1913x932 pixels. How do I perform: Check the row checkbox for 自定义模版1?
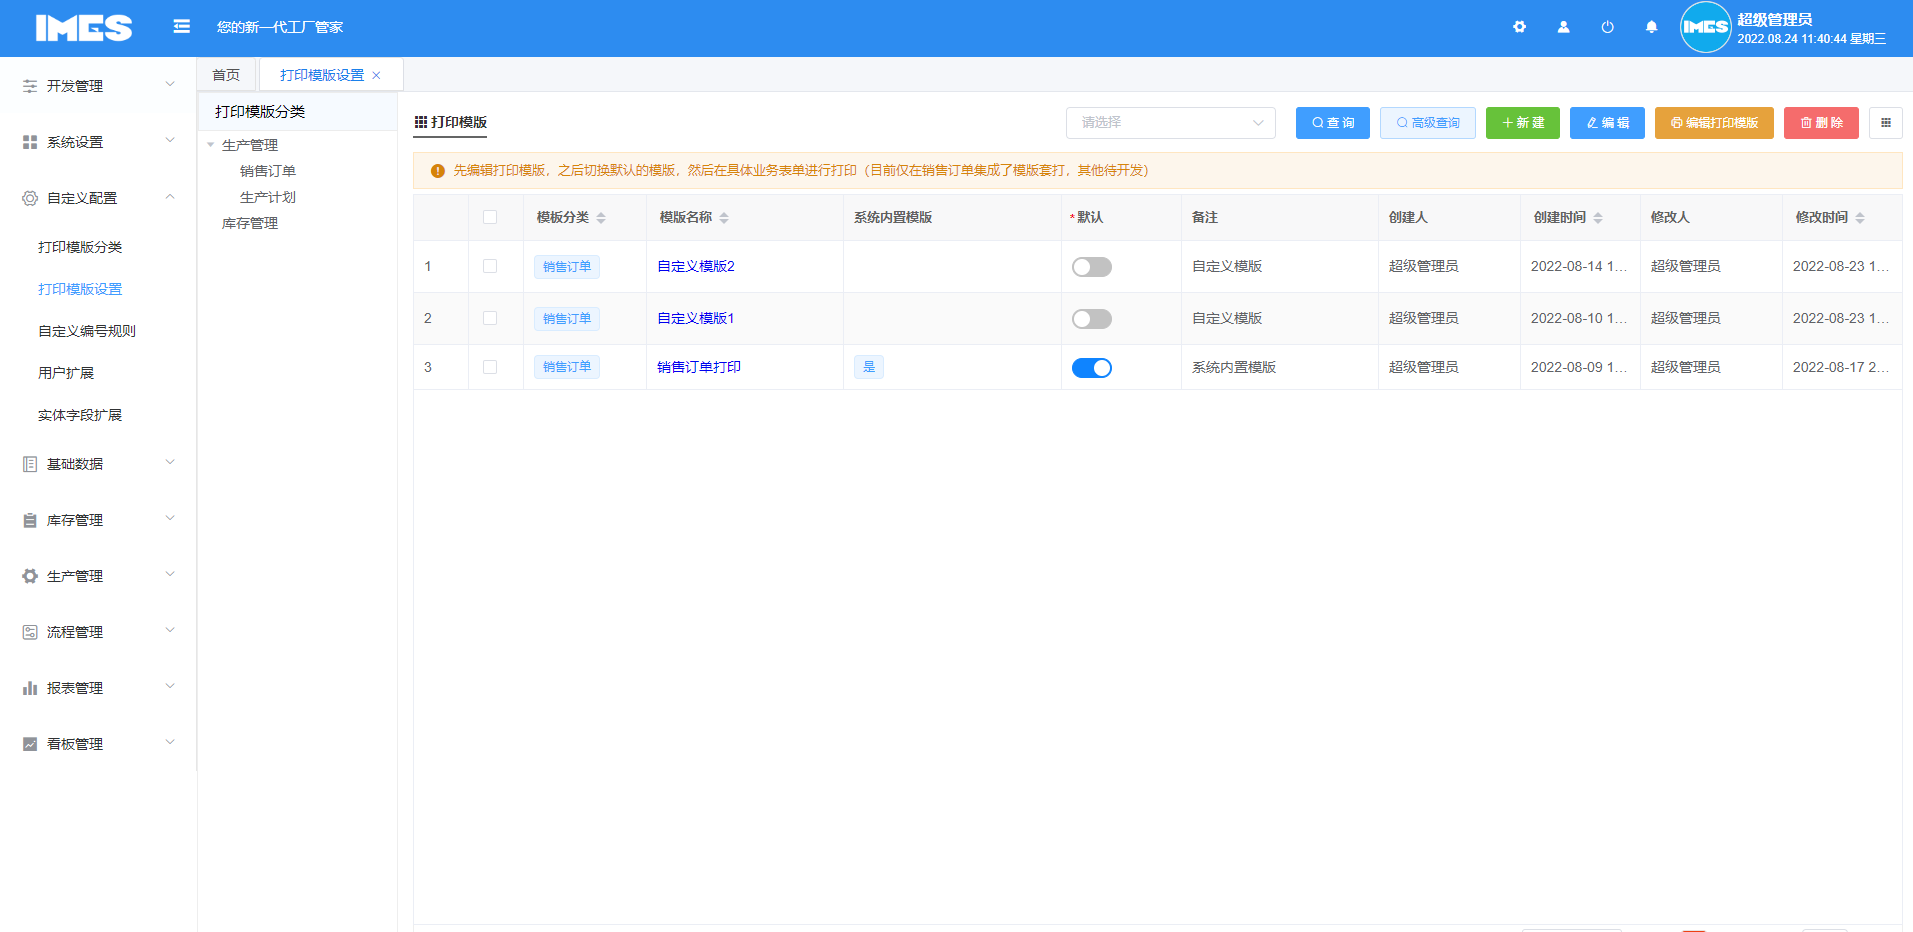(x=490, y=318)
